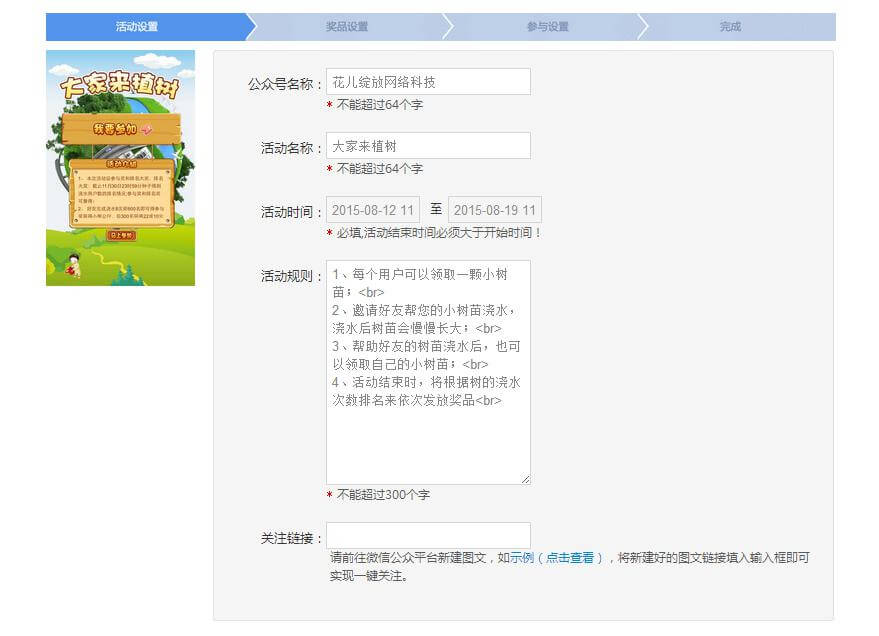This screenshot has height=636, width=879.
Task: Open the start date picker 2015-08-12
Action: pos(373,210)
